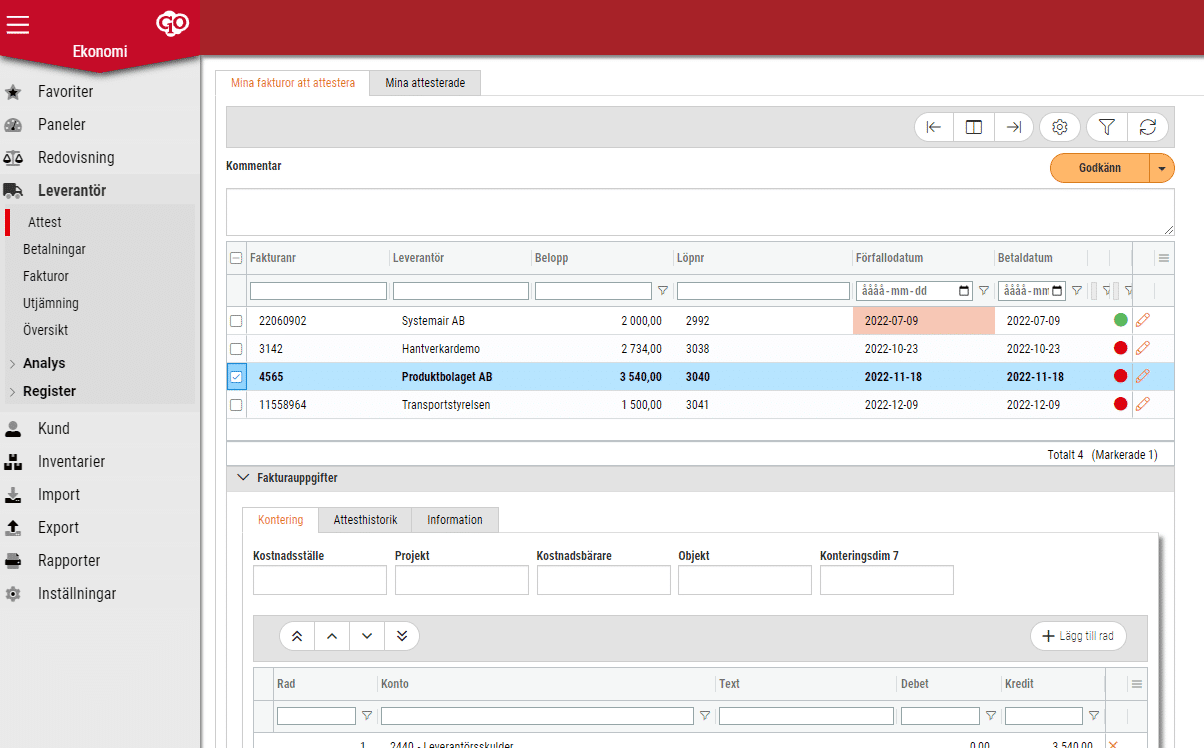This screenshot has width=1204, height=748.
Task: Open the hamburger menu at top left
Action: tap(18, 26)
